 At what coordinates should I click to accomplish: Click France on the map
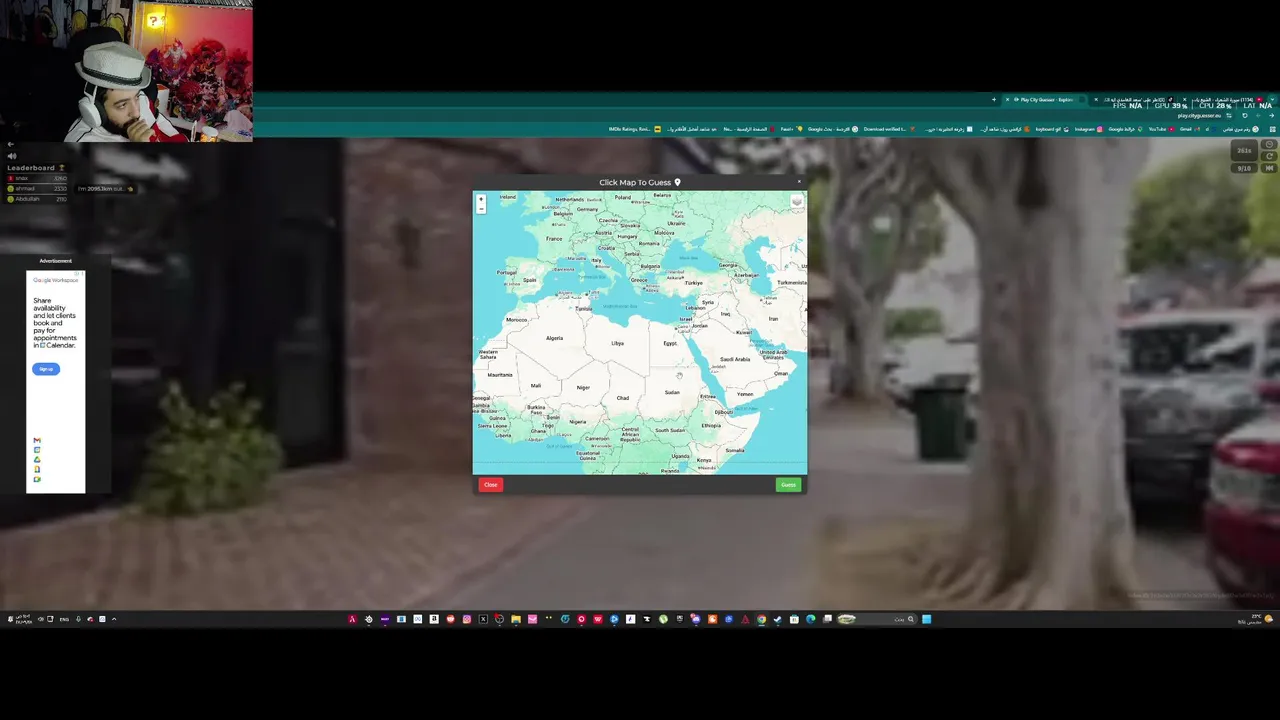(554, 238)
